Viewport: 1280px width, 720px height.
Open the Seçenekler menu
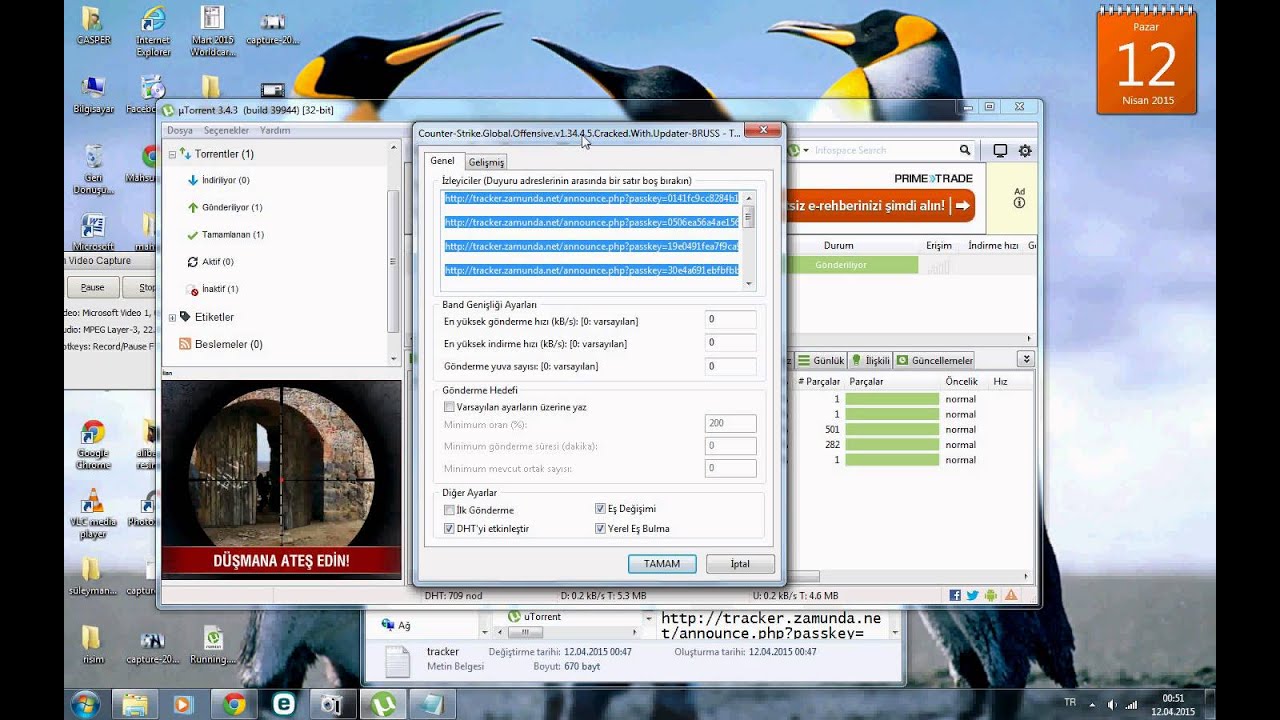coord(226,130)
